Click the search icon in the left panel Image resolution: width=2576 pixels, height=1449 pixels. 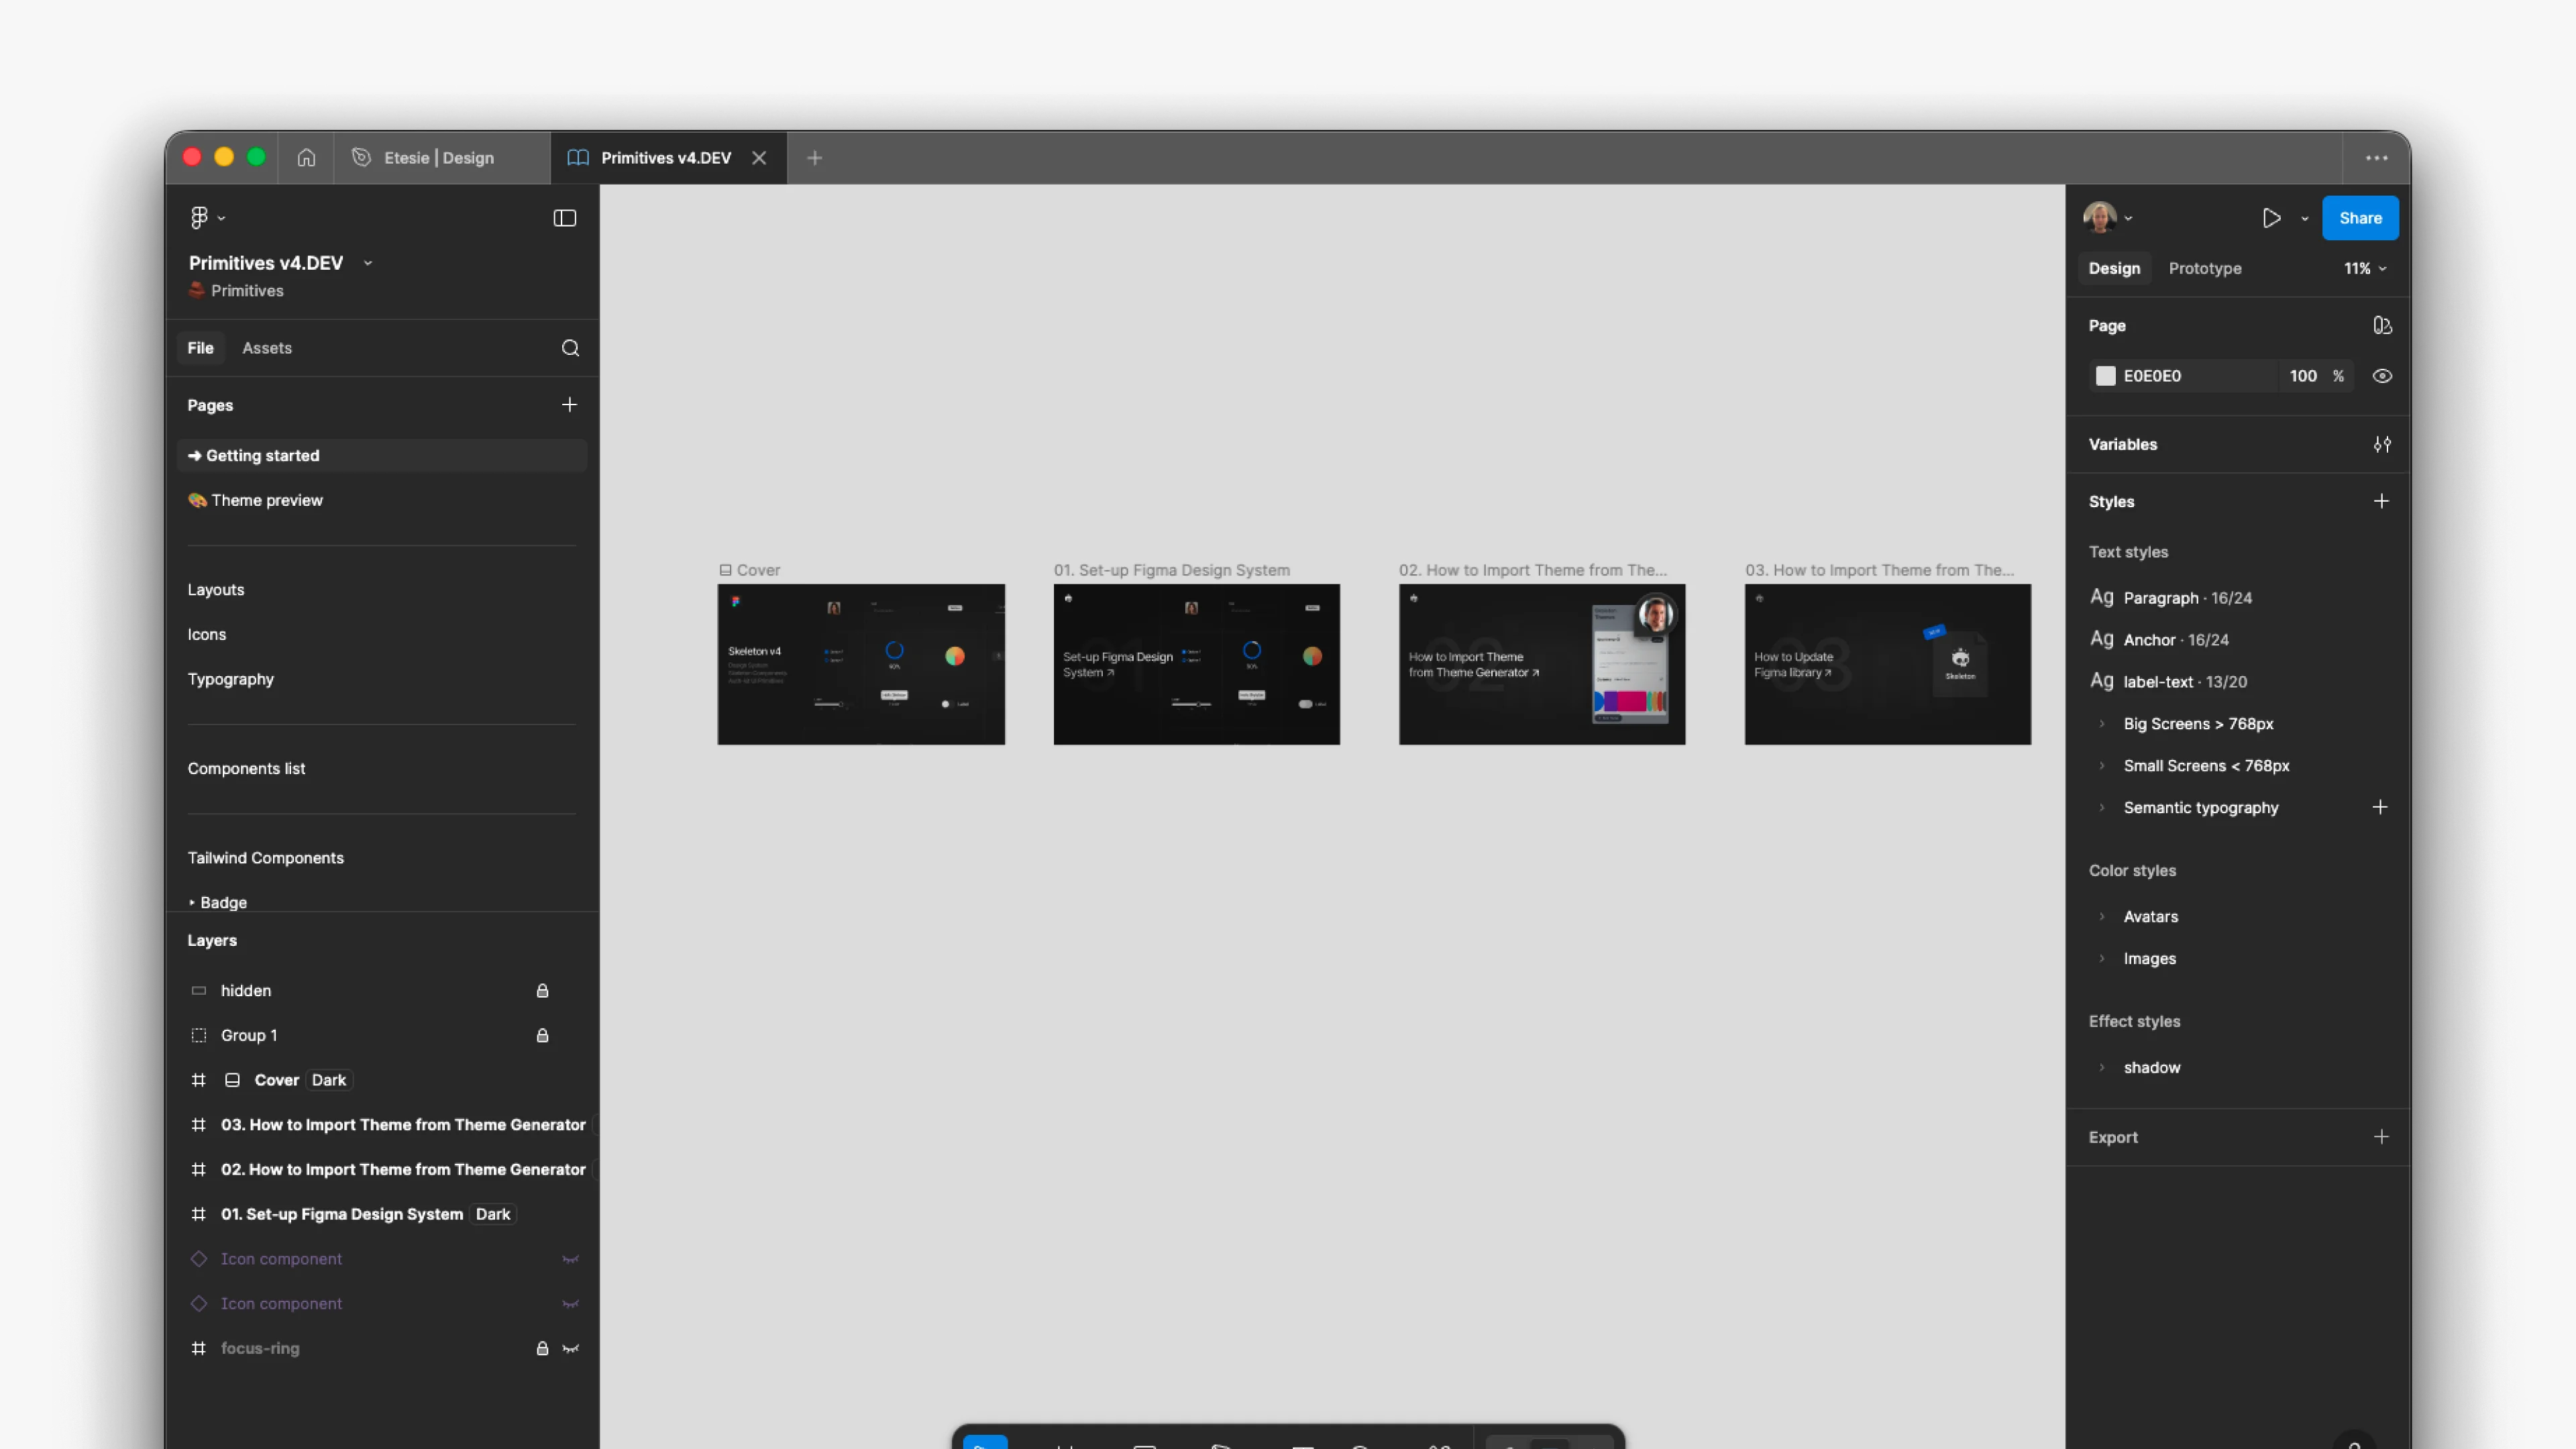[x=570, y=347]
